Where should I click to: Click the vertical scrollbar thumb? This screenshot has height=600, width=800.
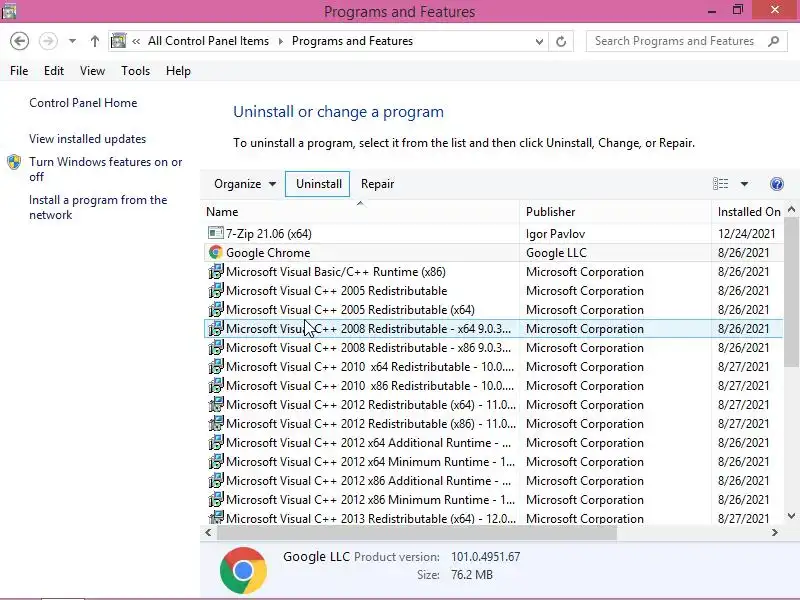[x=791, y=291]
